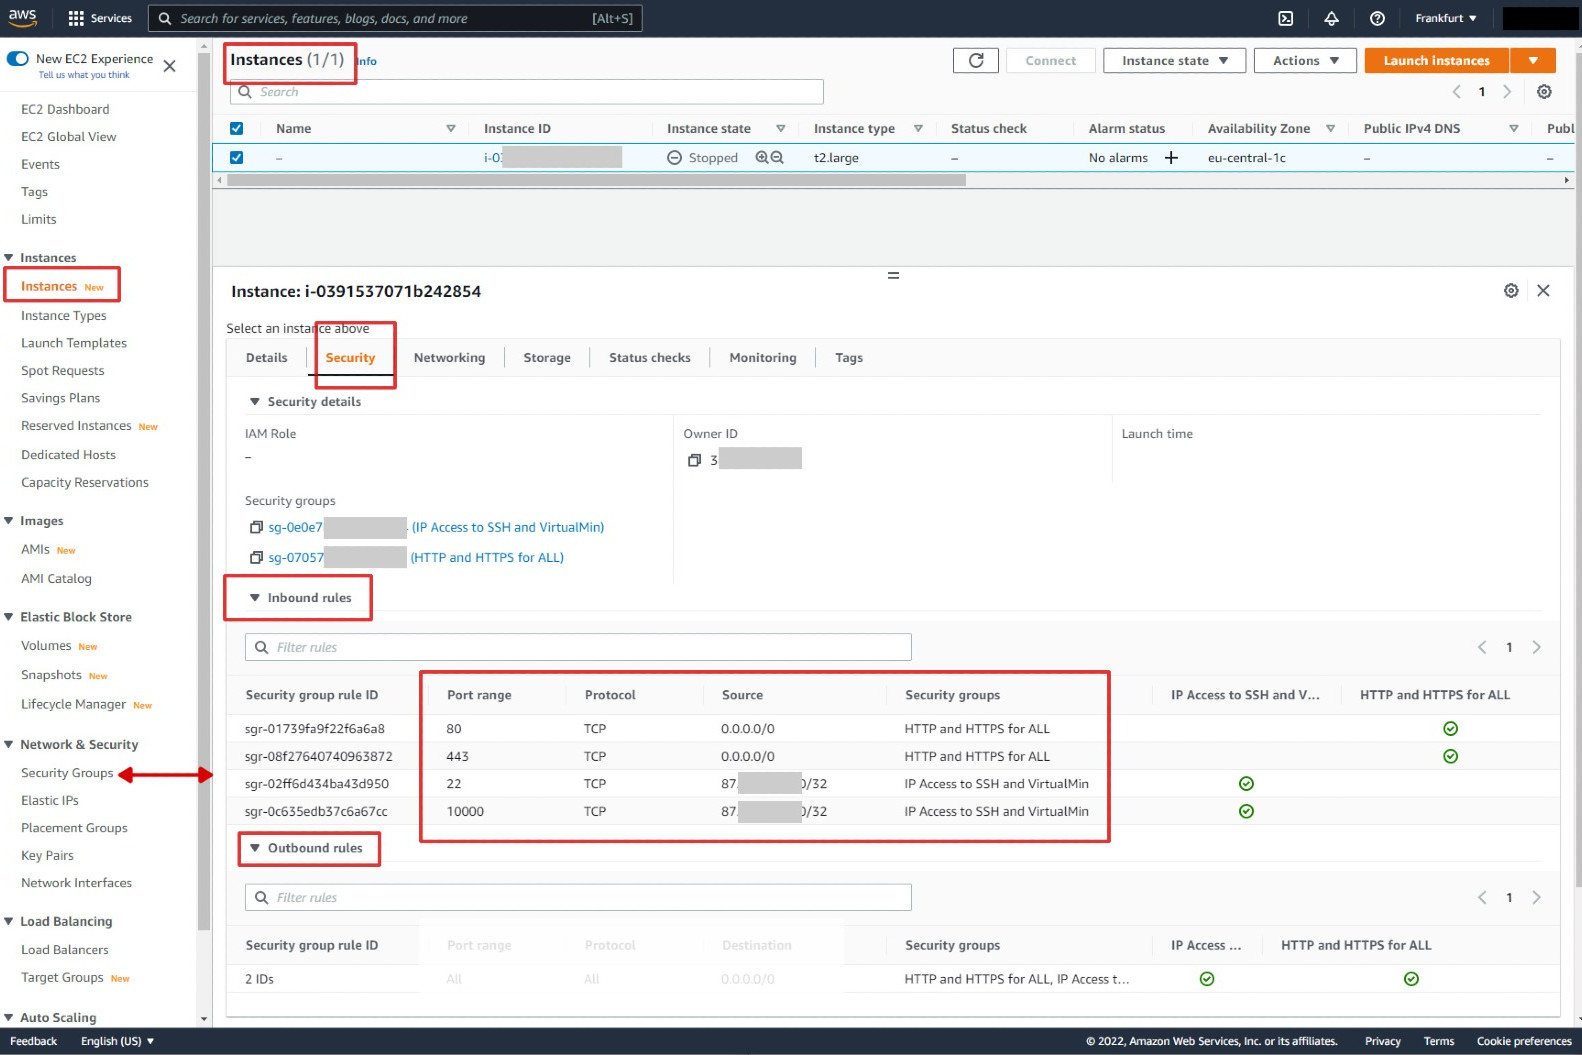Open Volumes in the sidebar
Screen dimensions: 1582x1055
[x=46, y=646]
